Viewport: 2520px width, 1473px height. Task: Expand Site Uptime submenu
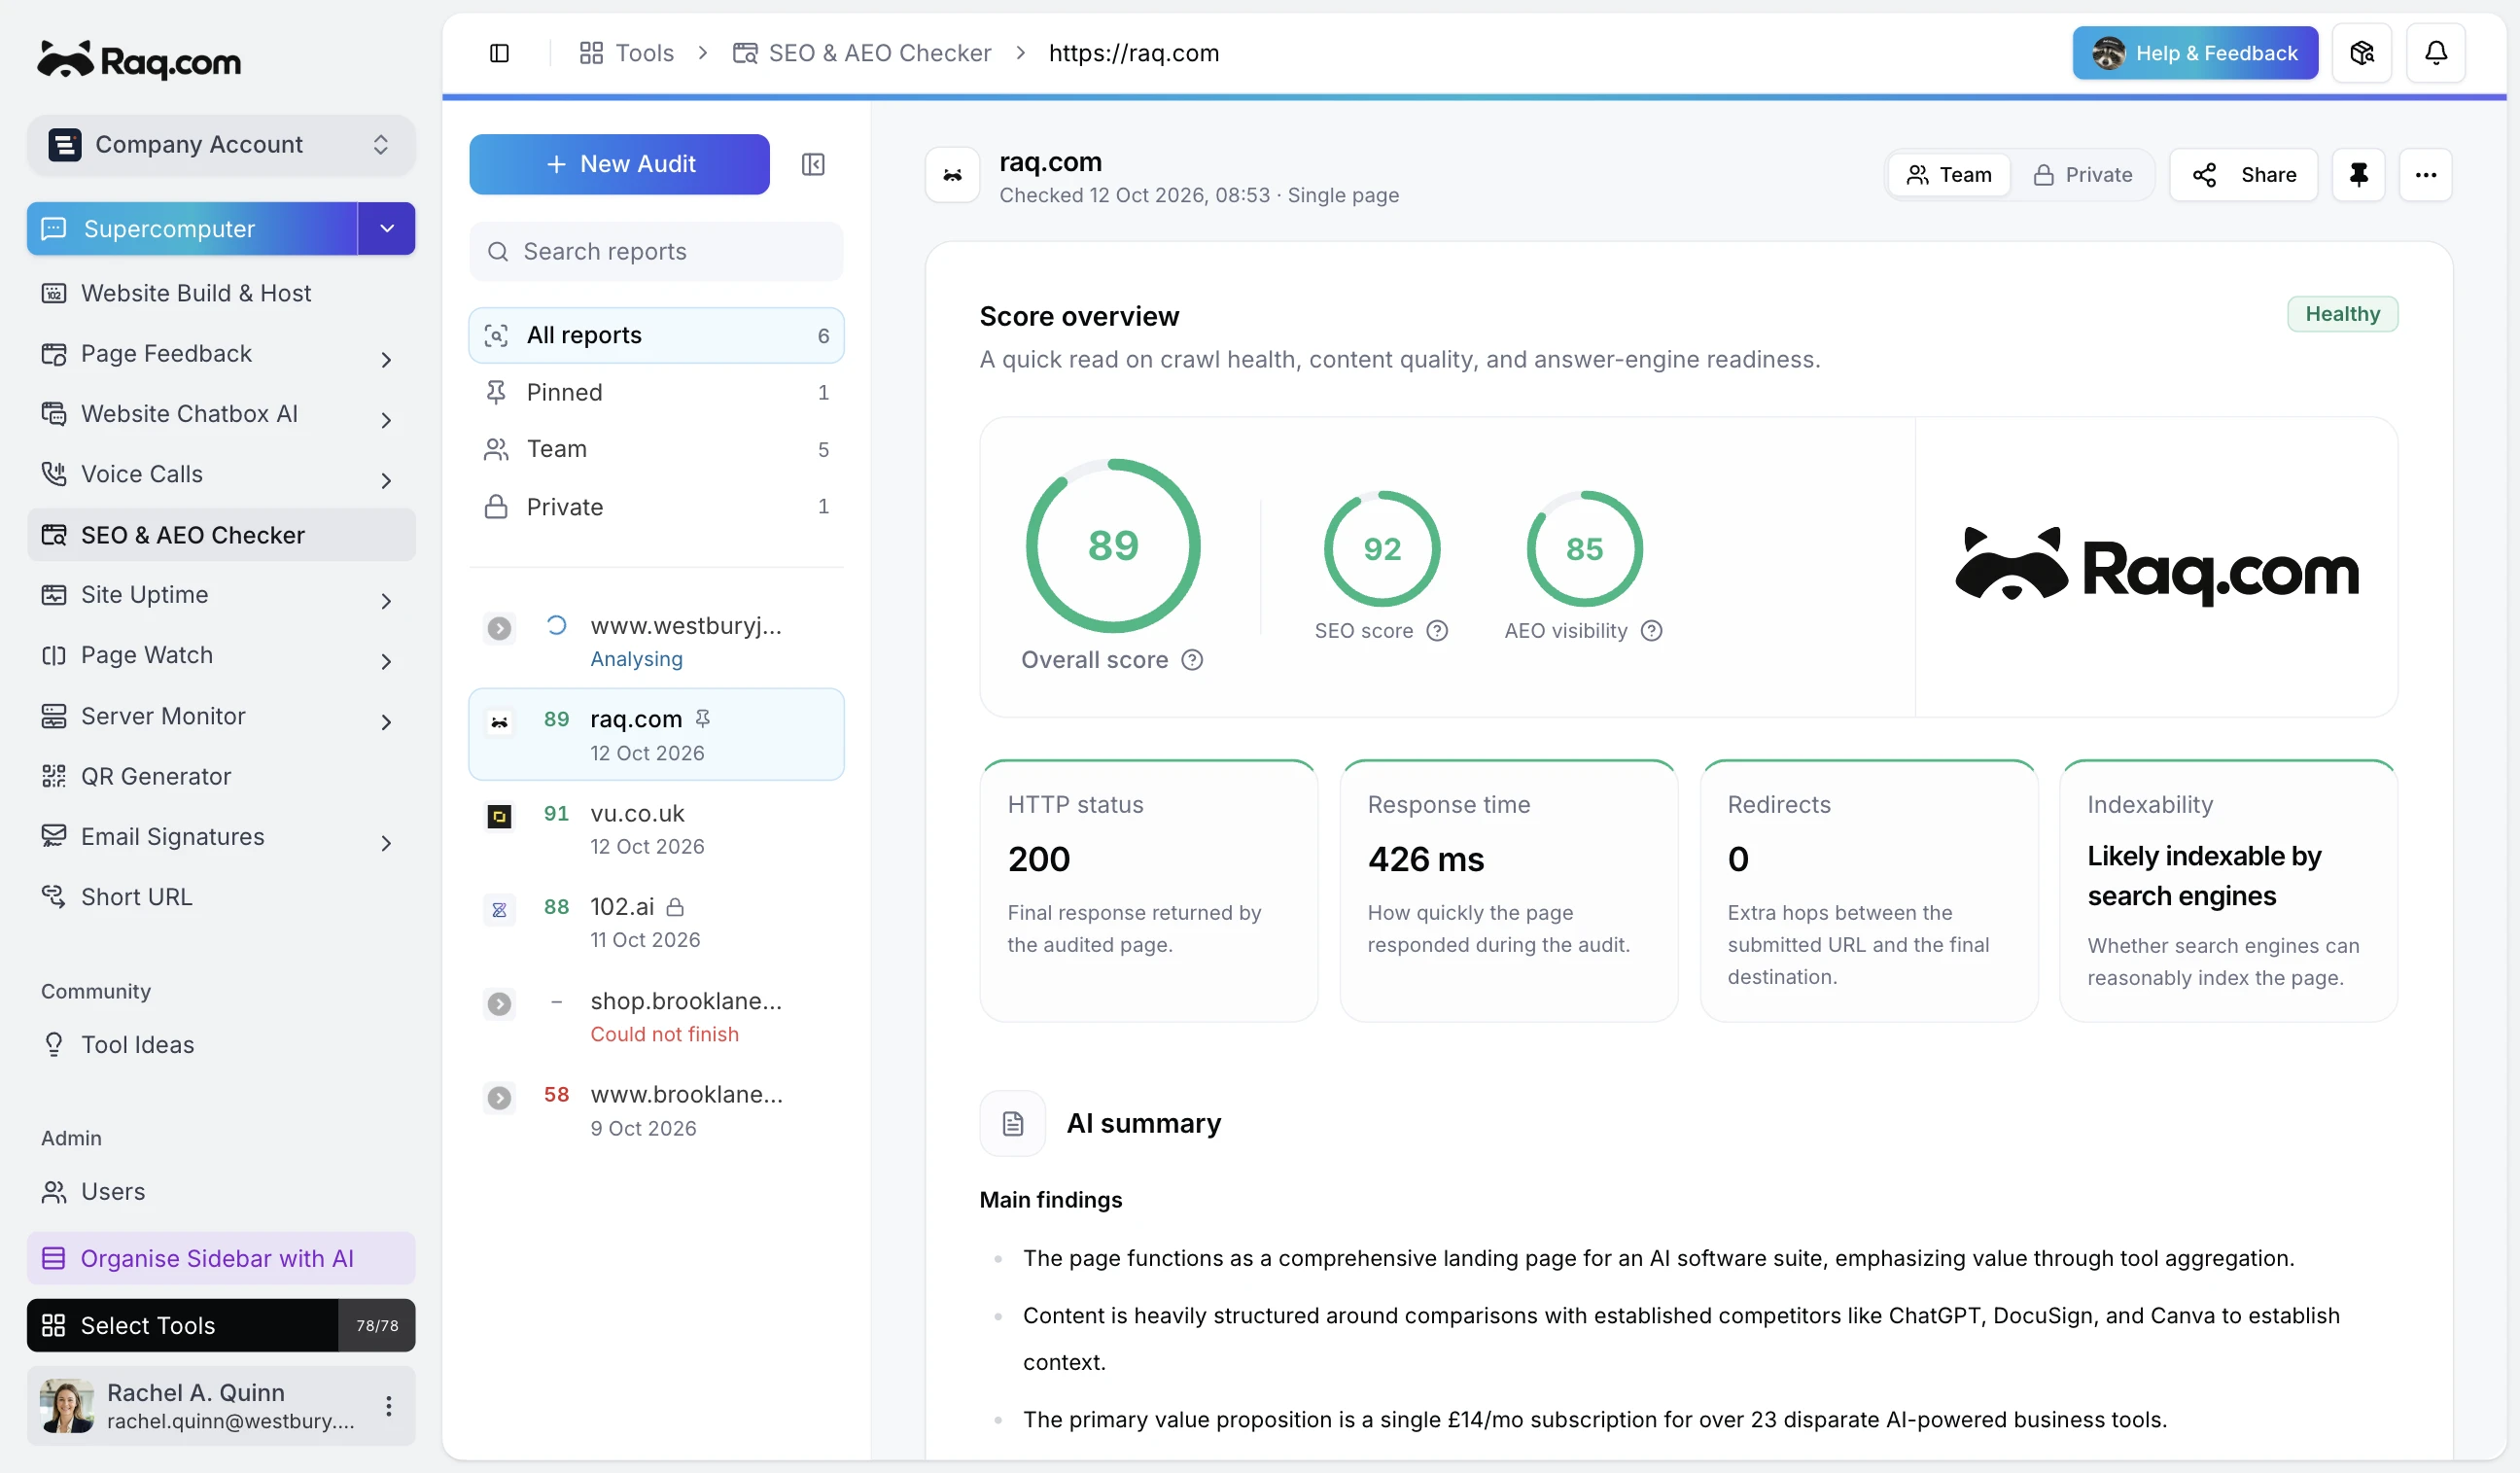(x=386, y=601)
